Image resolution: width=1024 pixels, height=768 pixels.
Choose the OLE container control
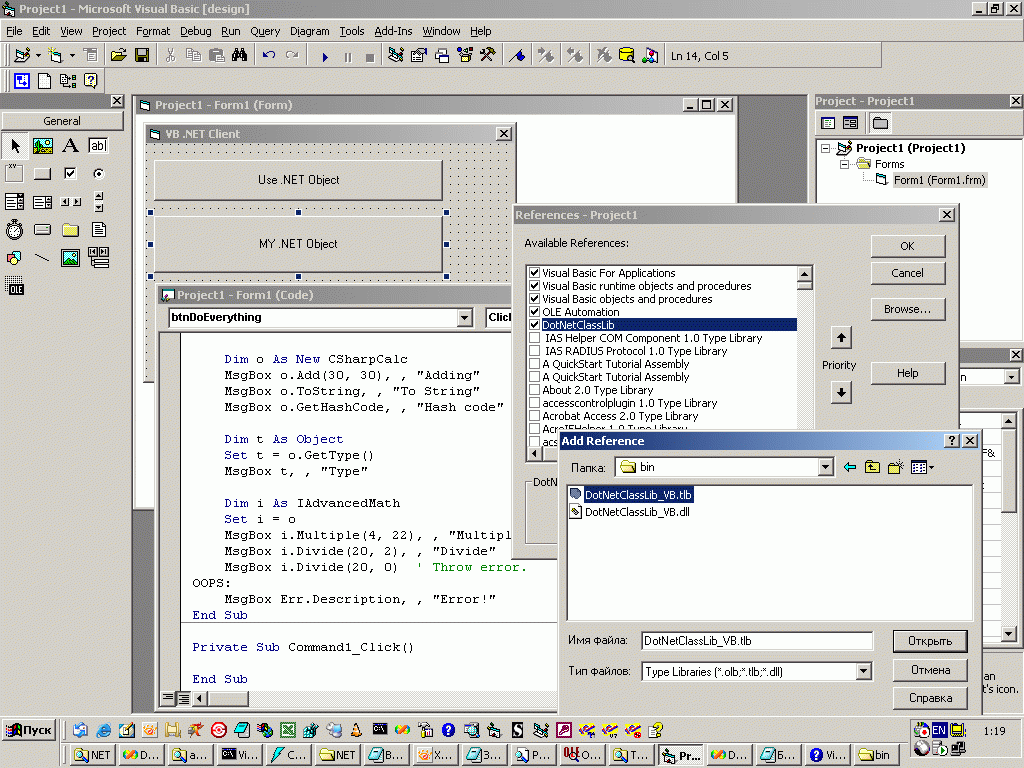[x=14, y=287]
